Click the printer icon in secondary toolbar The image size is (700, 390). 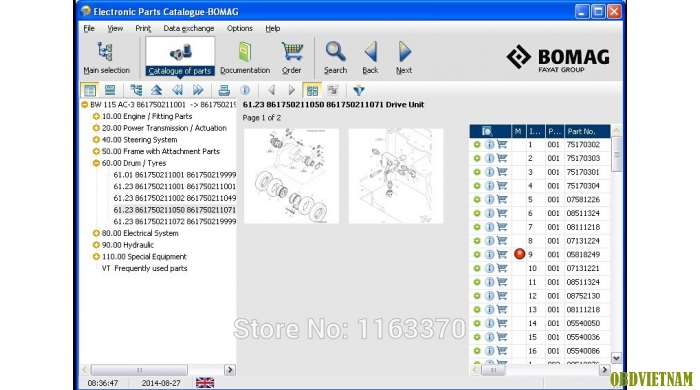[x=224, y=90]
